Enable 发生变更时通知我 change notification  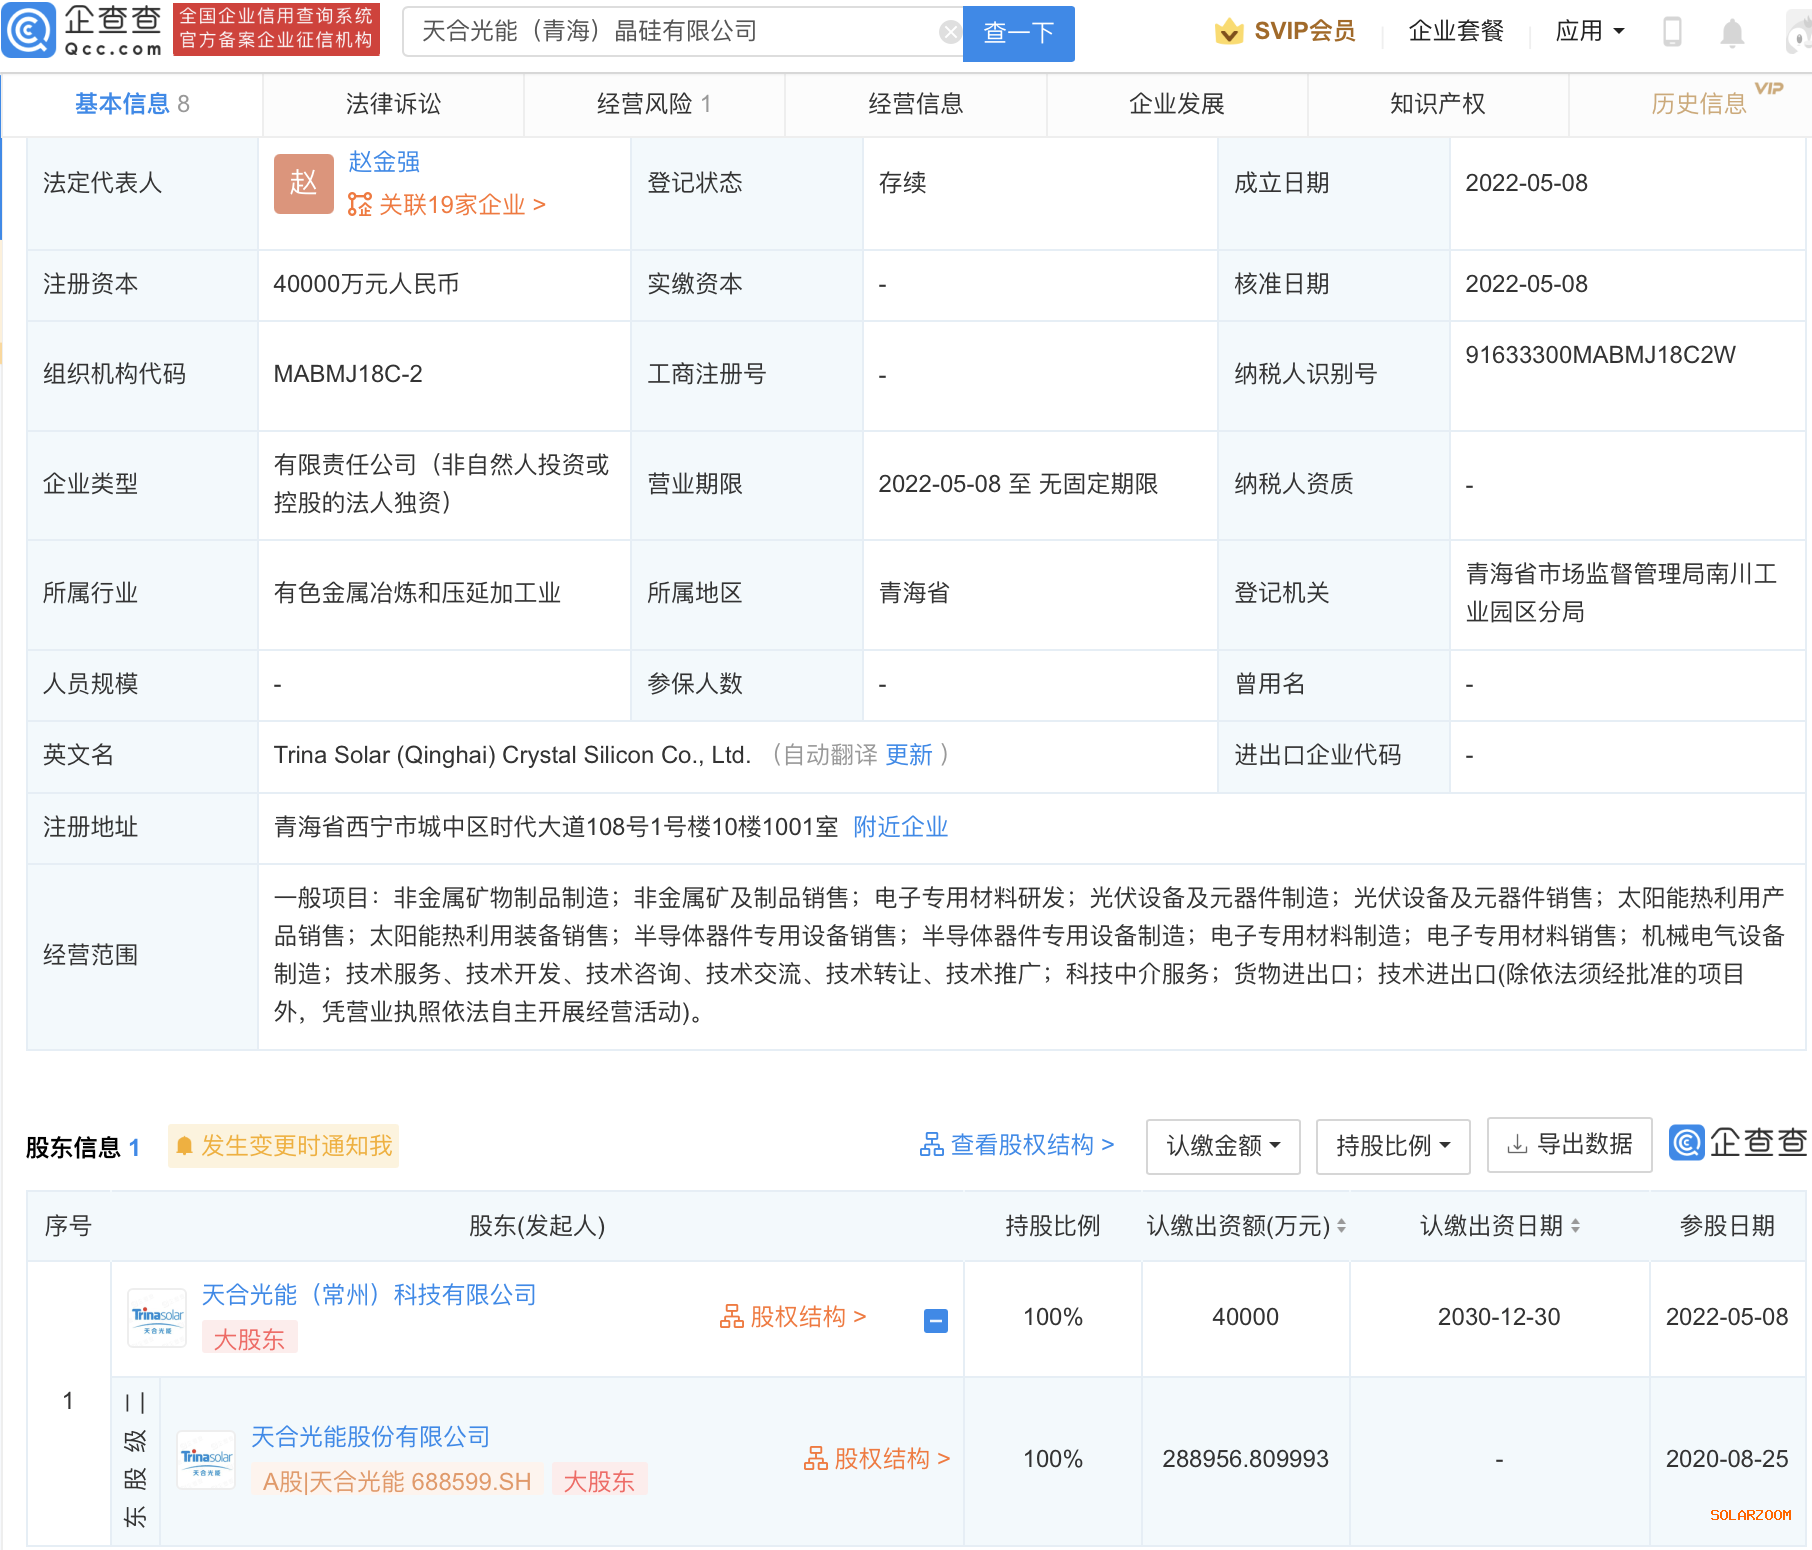284,1146
